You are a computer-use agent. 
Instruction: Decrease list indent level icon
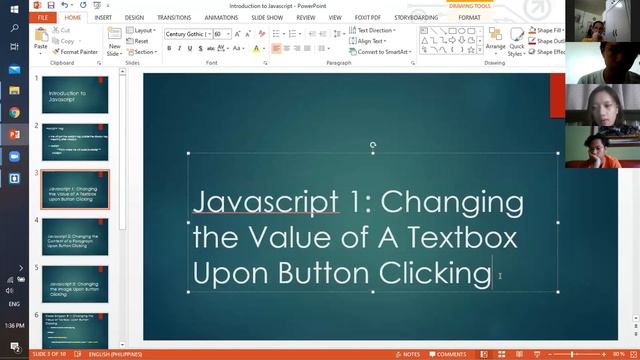click(x=313, y=34)
